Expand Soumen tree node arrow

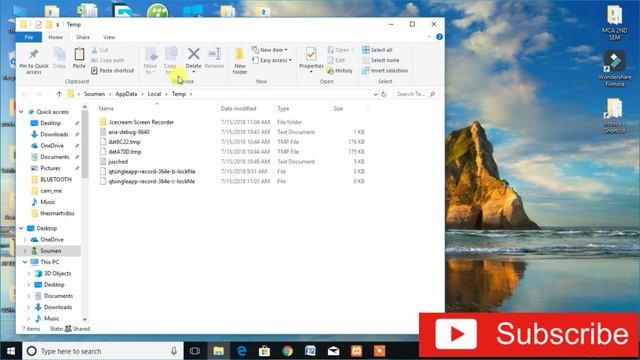tap(25, 251)
